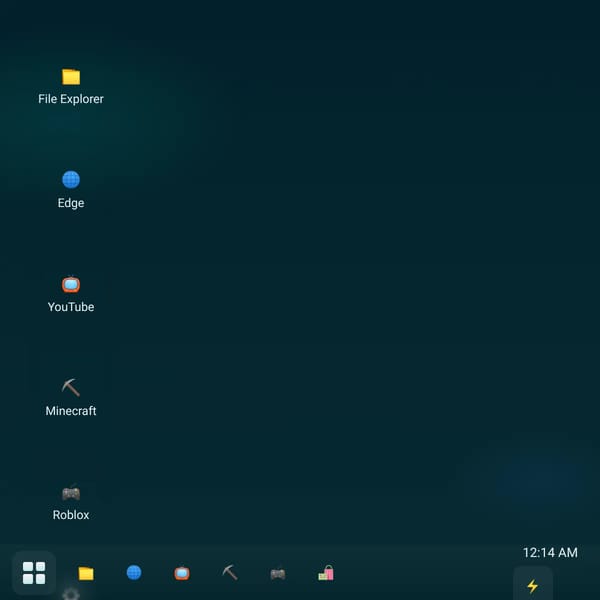Click the lightning bolt tray button
This screenshot has height=600, width=600.
click(x=533, y=585)
